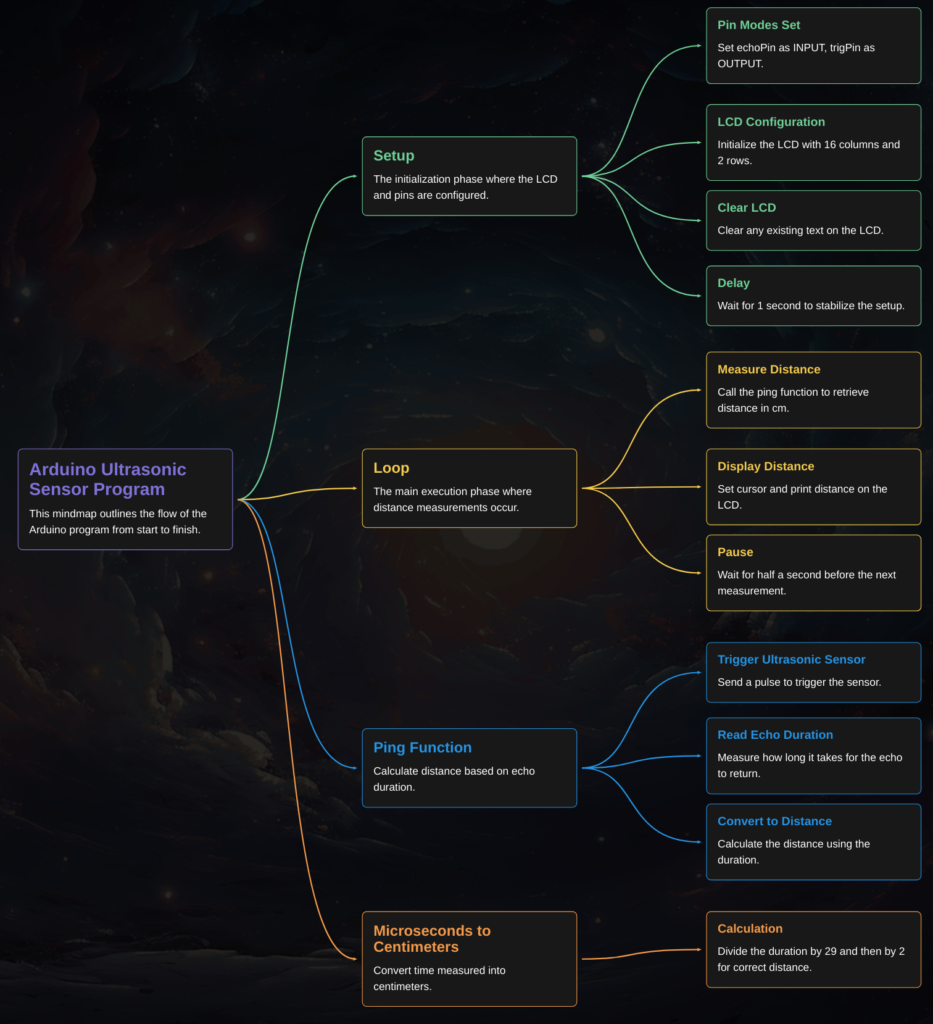
Task: Select the green Delay node
Action: pos(812,295)
